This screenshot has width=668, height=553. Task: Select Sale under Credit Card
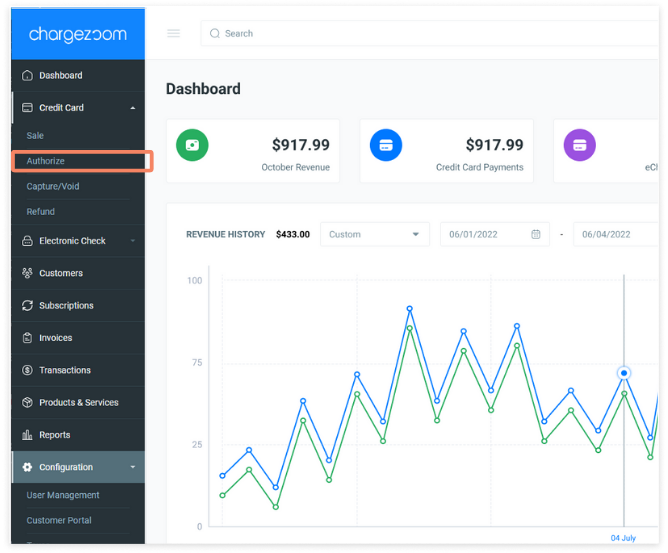pyautogui.click(x=35, y=135)
